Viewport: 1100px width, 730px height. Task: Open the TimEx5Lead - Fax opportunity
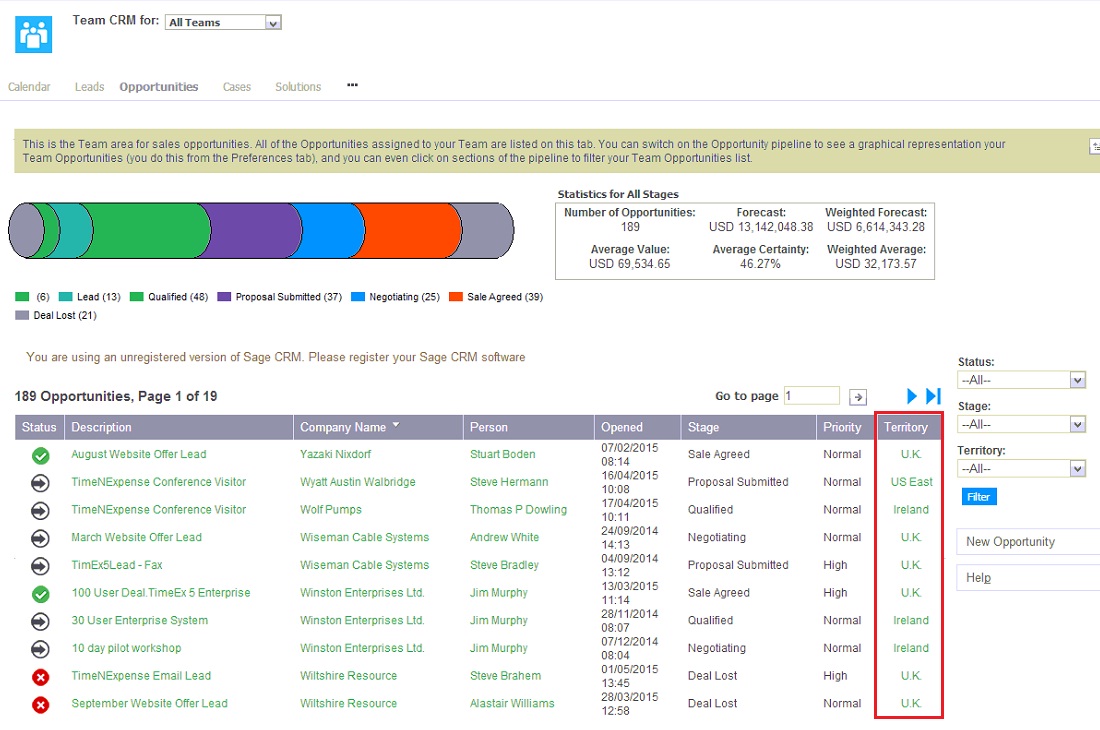coord(116,565)
